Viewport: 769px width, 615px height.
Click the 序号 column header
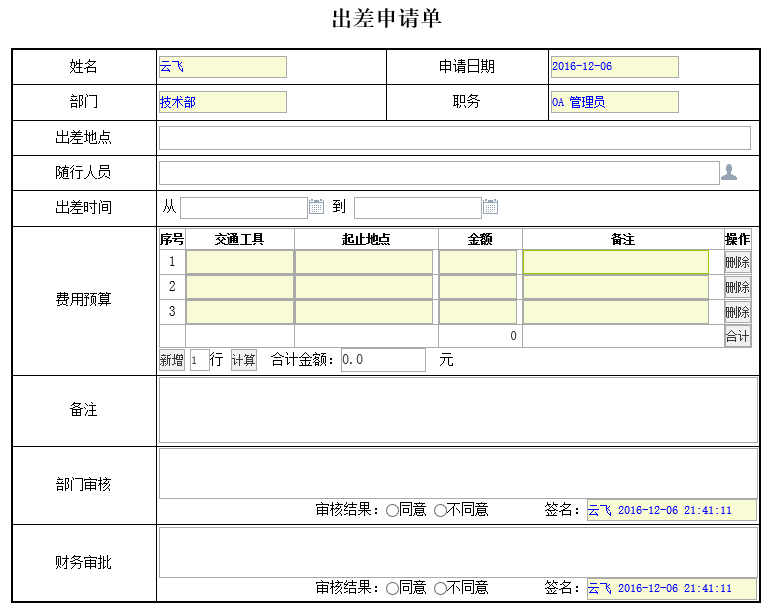point(172,239)
